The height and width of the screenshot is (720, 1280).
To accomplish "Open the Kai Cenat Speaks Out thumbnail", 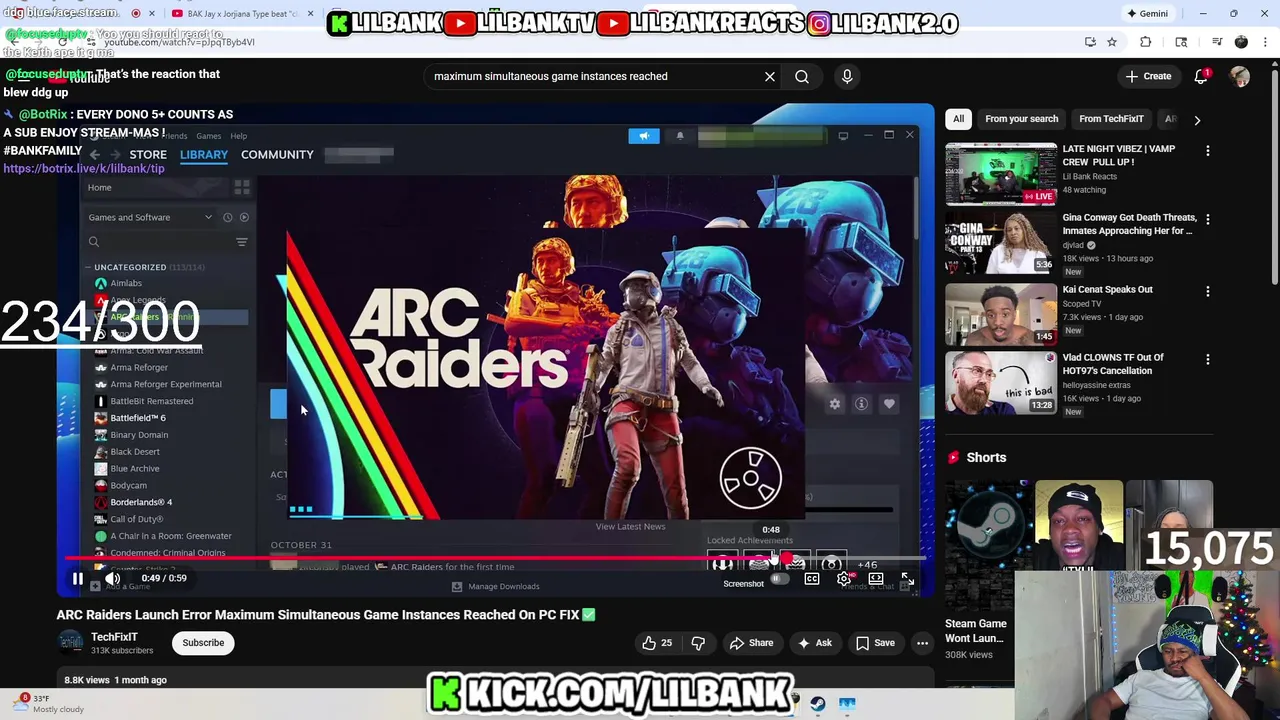I will point(1001,313).
